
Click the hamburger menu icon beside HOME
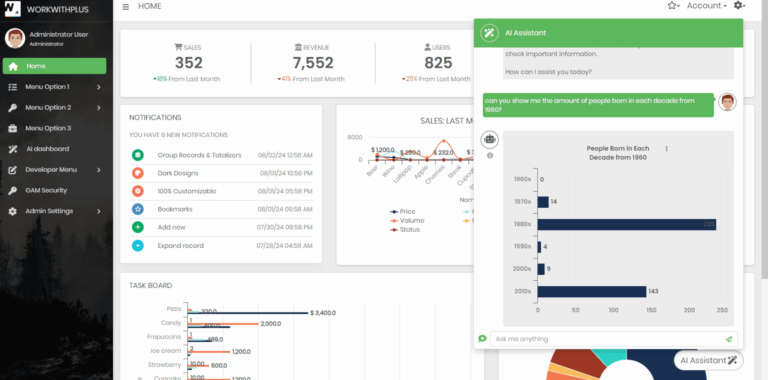click(126, 7)
